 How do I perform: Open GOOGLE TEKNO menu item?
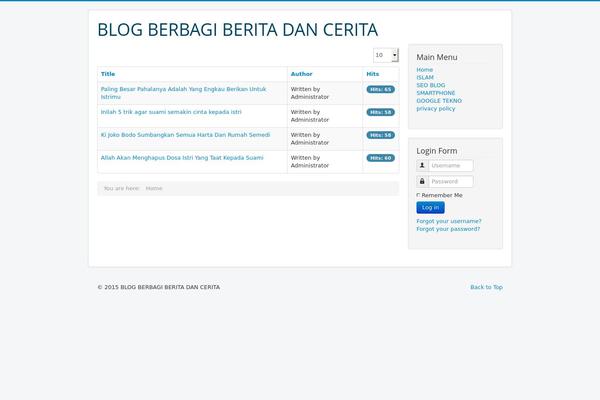point(439,101)
